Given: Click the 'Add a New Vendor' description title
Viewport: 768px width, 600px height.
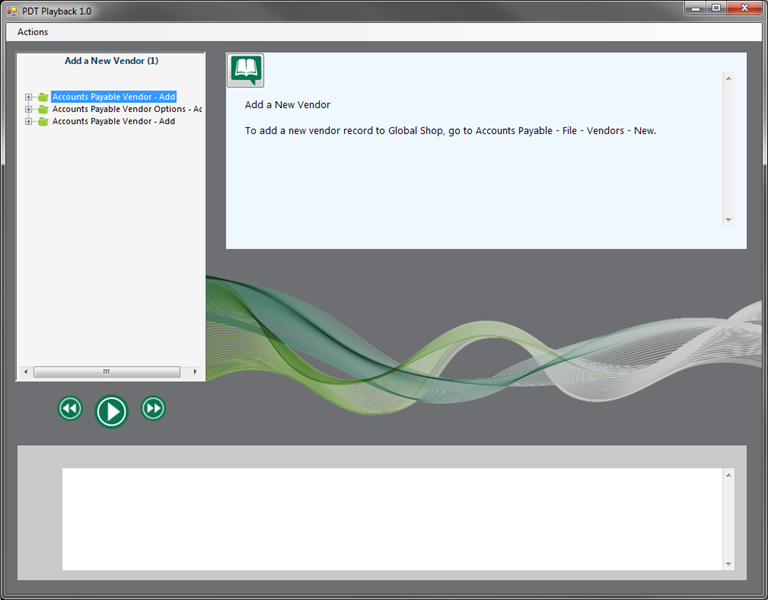Looking at the screenshot, I should [288, 105].
